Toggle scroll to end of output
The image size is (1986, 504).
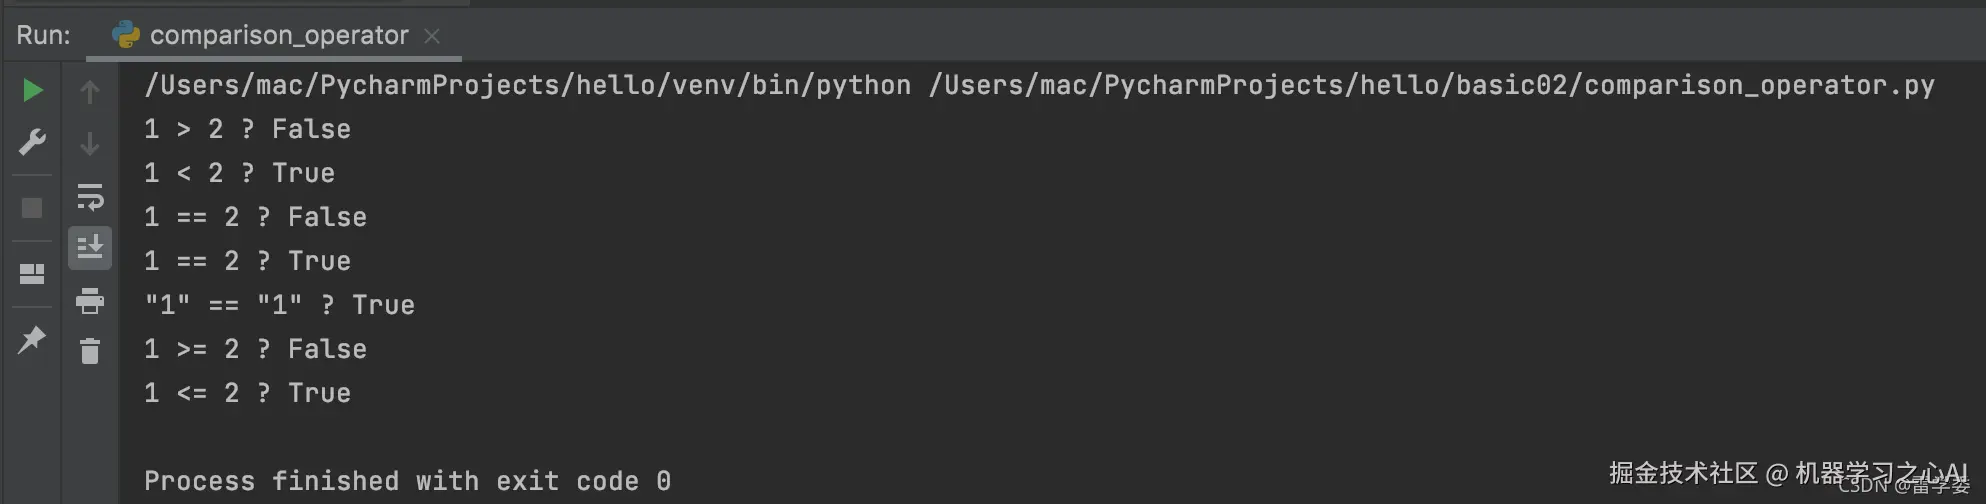(x=90, y=247)
